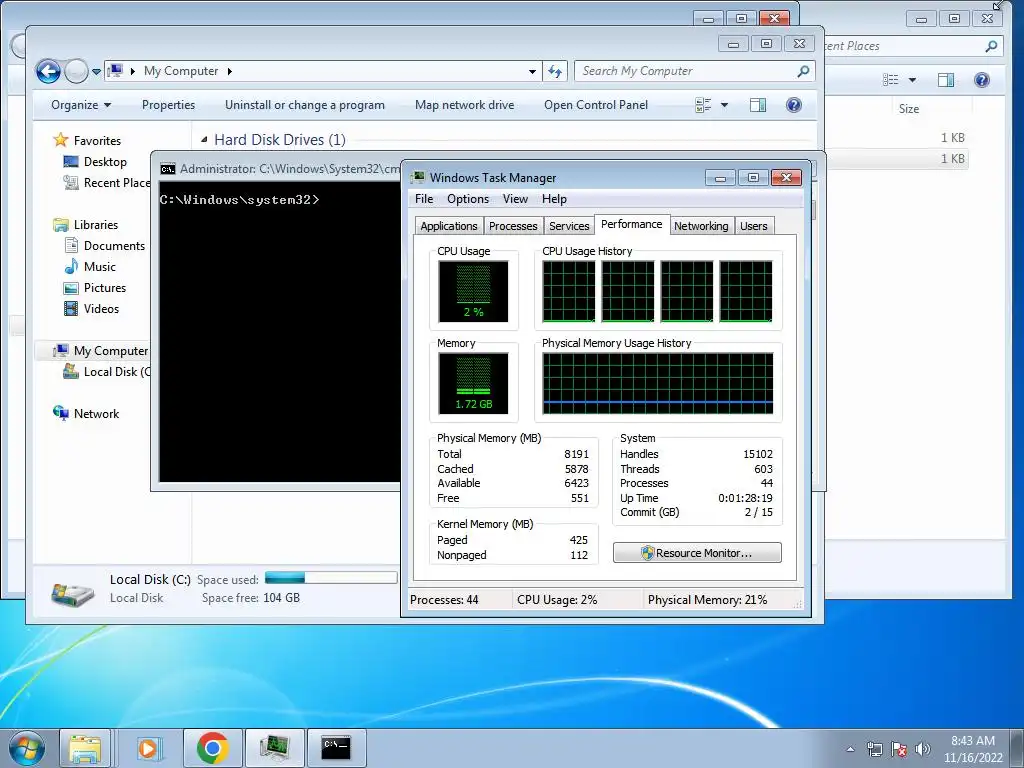Collapse the Hard Disk Drives group
This screenshot has height=768, width=1024.
coord(204,140)
